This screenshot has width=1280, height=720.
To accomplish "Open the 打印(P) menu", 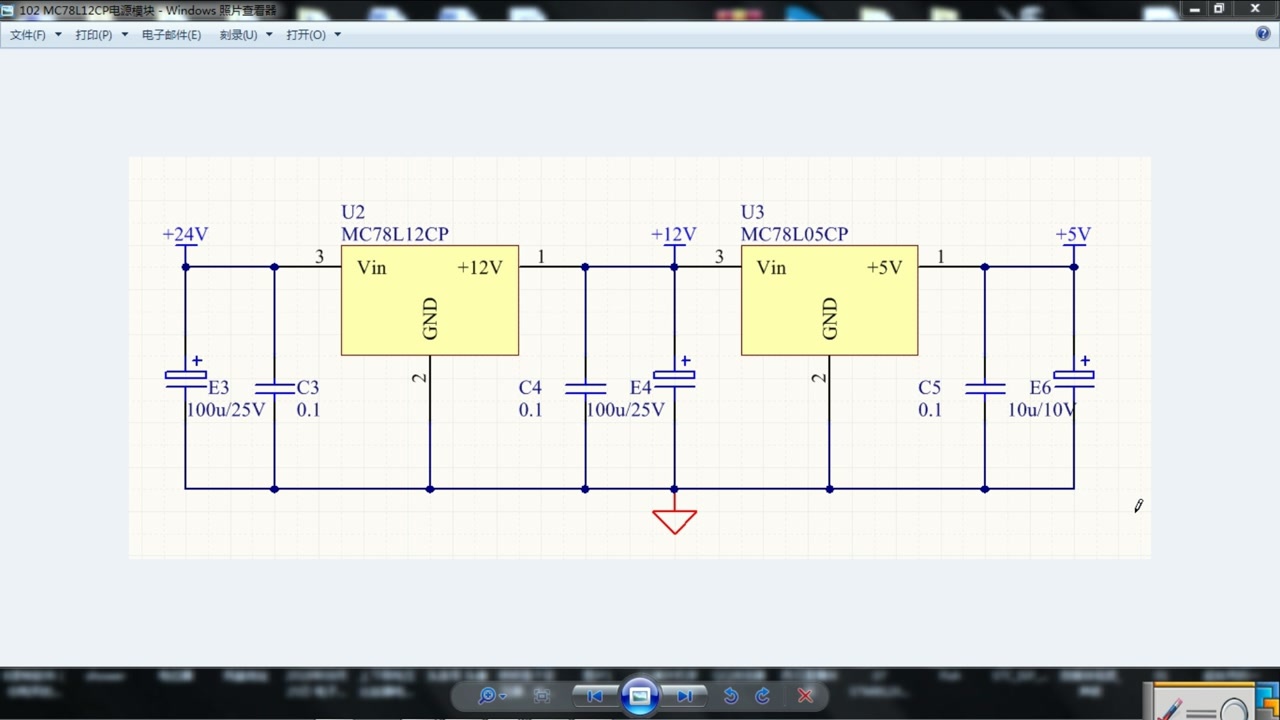I will pyautogui.click(x=94, y=35).
